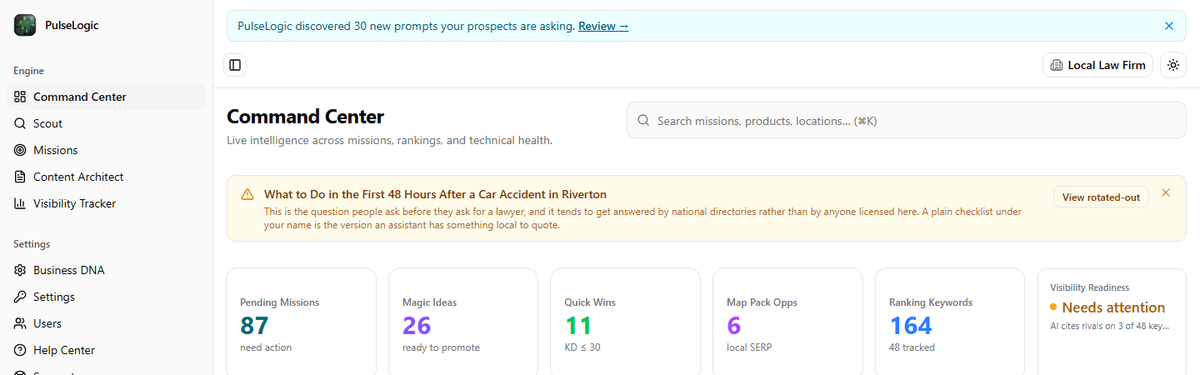Click the Scout magnifier icon

click(20, 124)
